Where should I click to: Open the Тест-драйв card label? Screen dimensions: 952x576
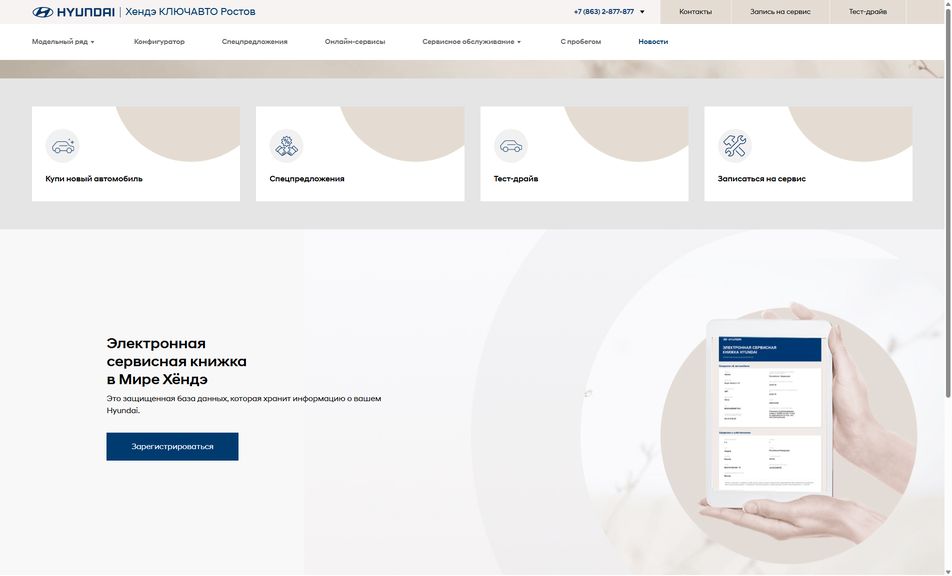pos(515,179)
